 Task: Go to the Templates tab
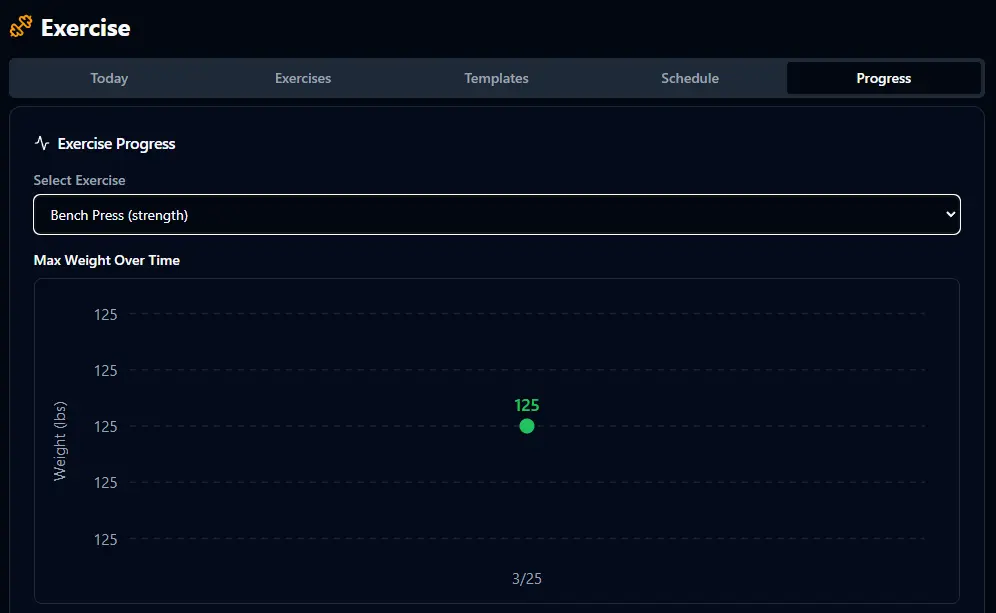pos(496,78)
